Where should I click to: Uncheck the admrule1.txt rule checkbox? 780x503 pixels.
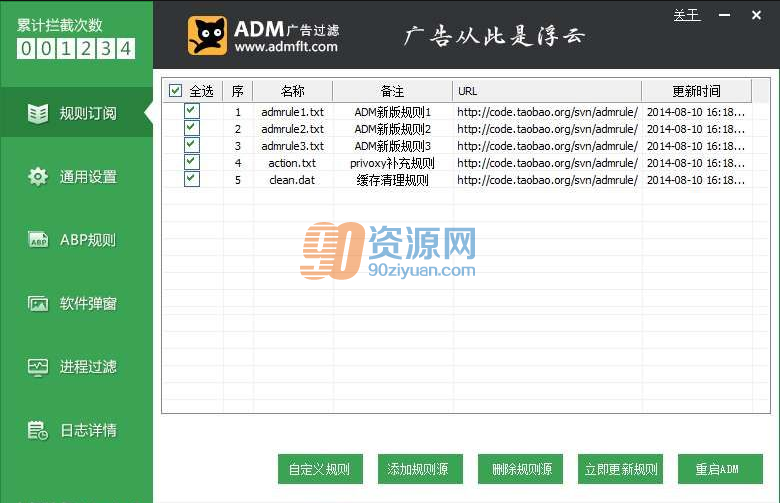(192, 110)
